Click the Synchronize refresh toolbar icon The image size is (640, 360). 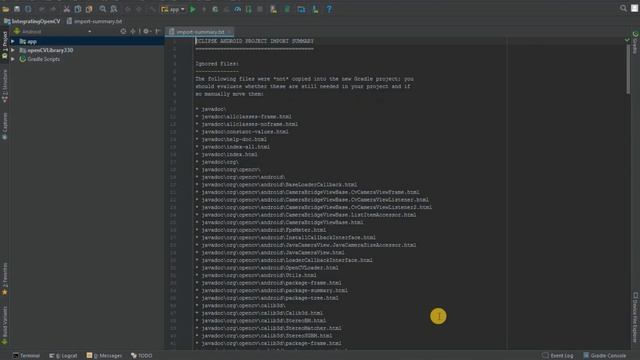point(28,9)
